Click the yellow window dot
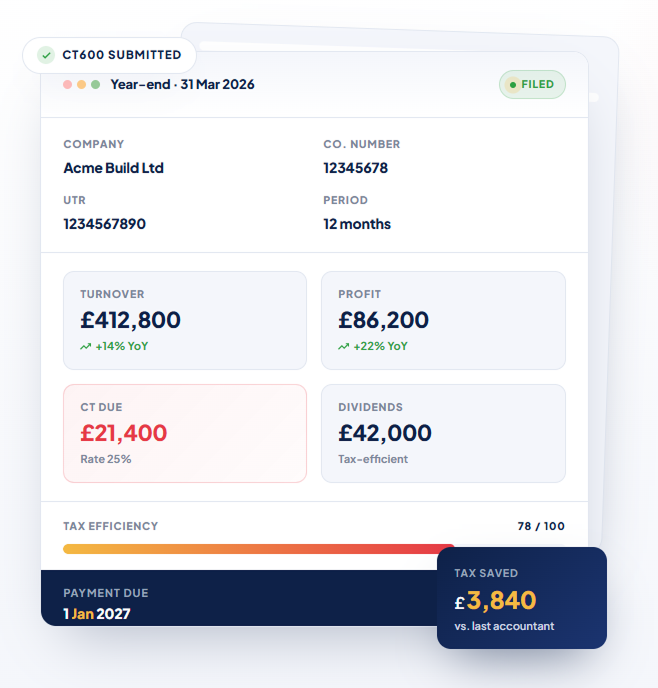The image size is (658, 688). 81,84
